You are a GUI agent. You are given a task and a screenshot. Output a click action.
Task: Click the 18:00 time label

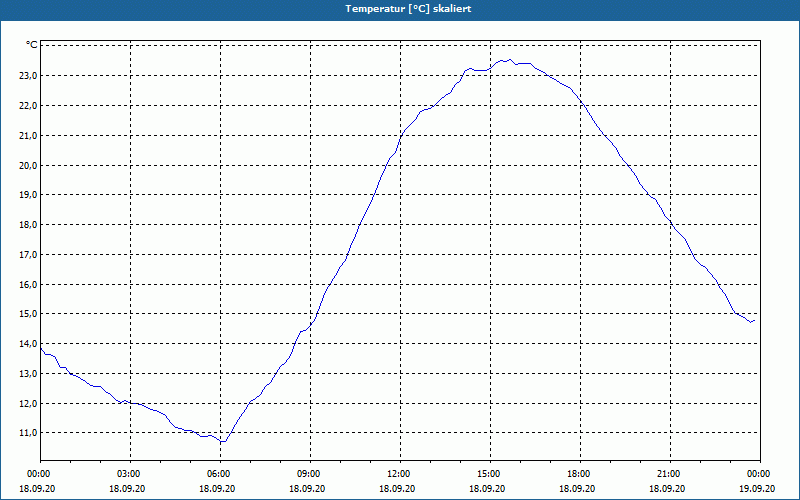click(577, 474)
